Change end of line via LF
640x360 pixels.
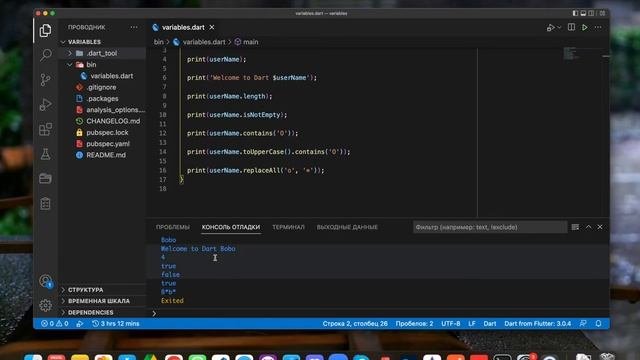coord(472,324)
